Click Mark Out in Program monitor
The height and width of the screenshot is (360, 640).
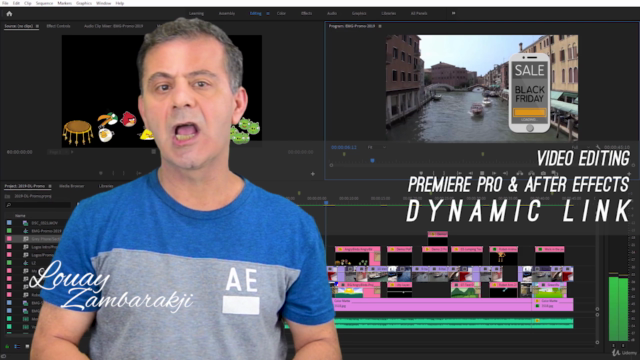pyautogui.click(x=444, y=173)
